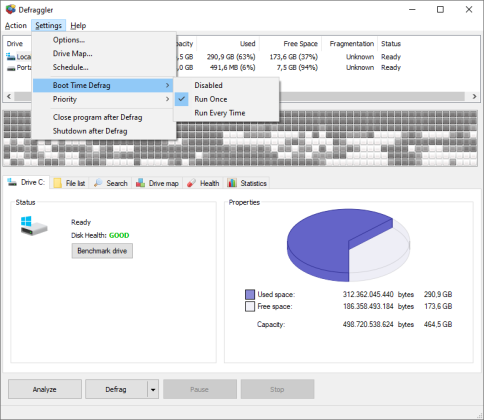Select the Local disk drive icon

click(11, 57)
